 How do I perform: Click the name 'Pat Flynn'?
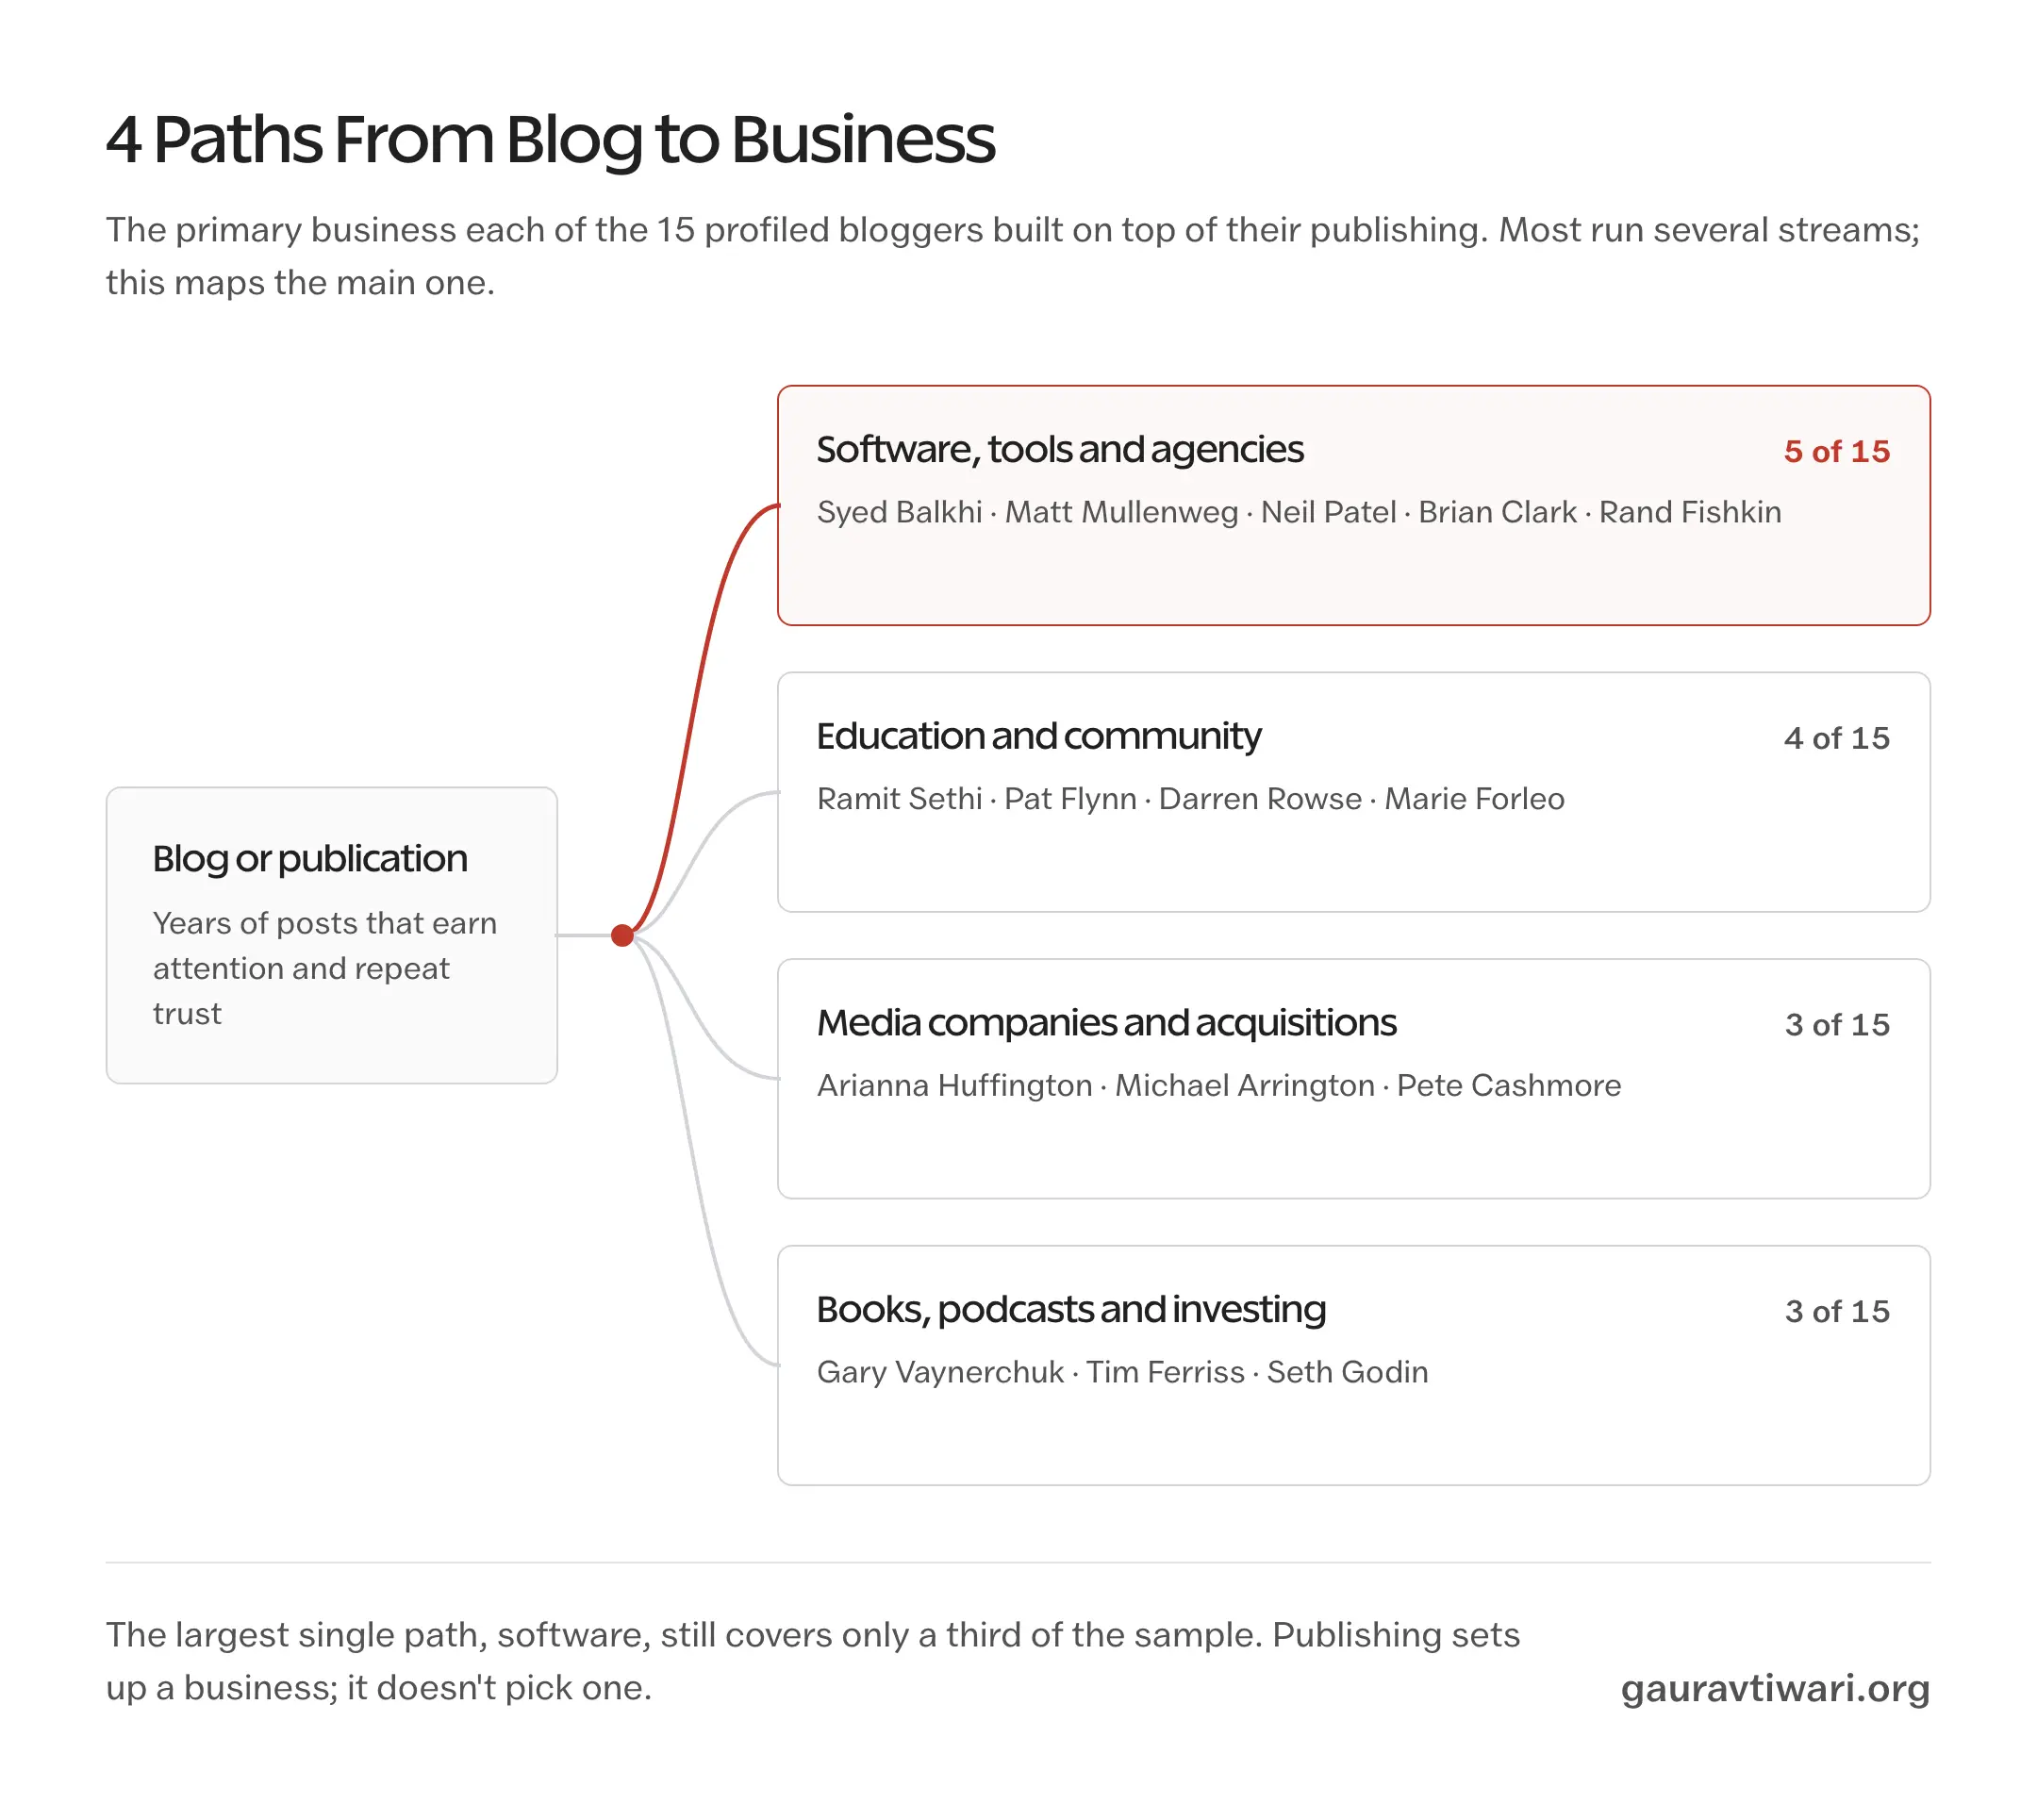coord(1070,799)
